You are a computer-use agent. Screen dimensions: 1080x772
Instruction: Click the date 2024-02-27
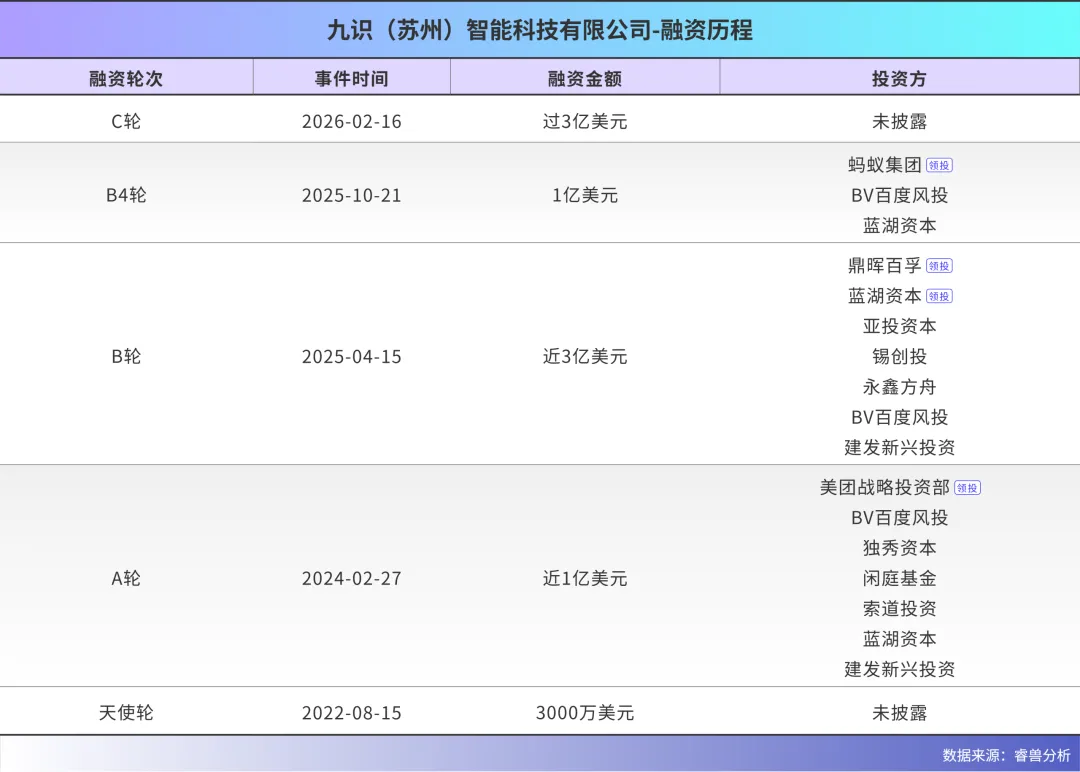click(x=351, y=578)
